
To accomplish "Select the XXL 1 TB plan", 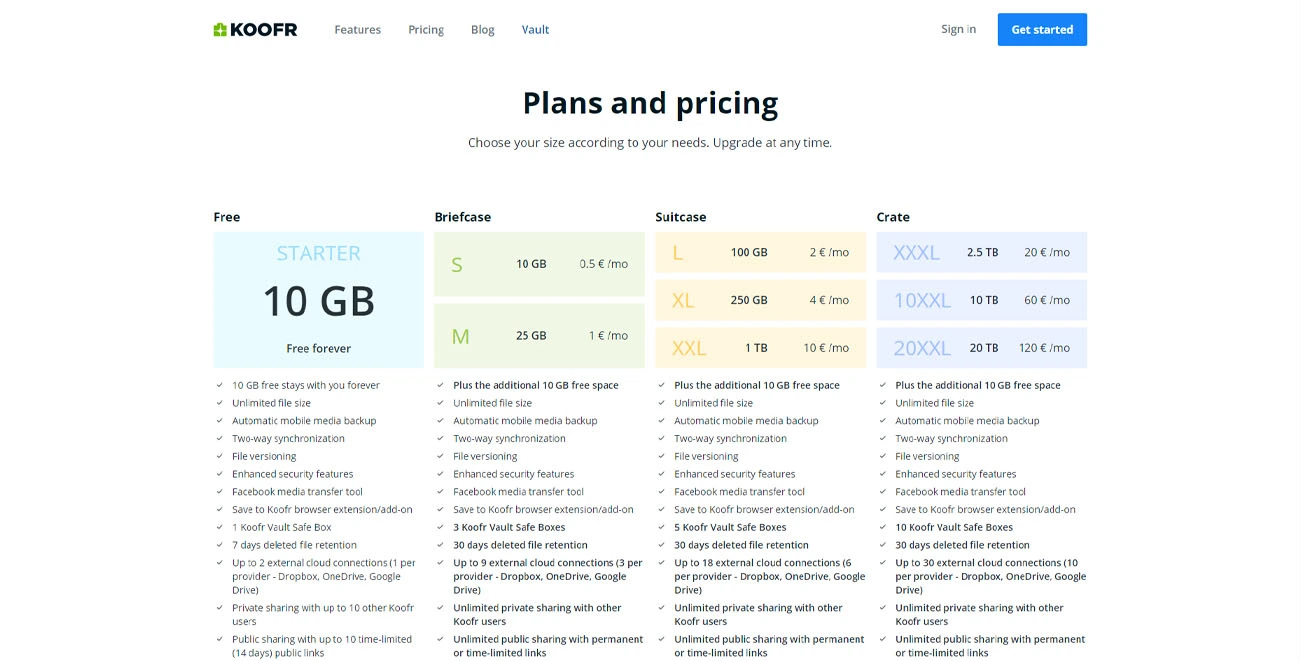I will click(760, 348).
